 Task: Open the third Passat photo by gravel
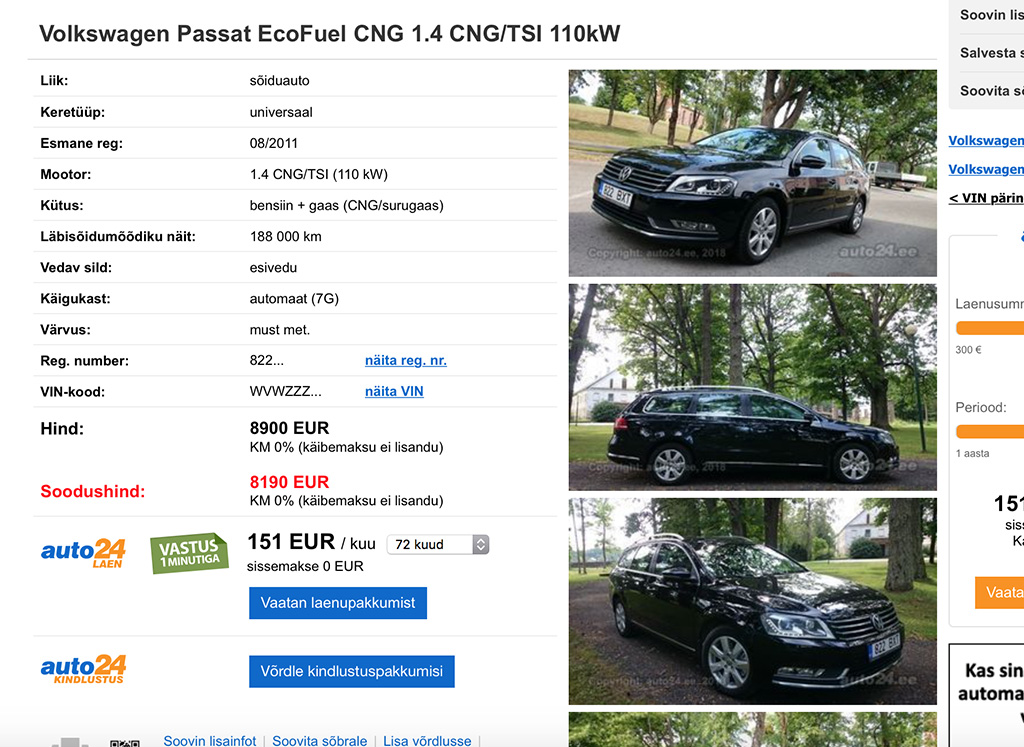pyautogui.click(x=752, y=601)
